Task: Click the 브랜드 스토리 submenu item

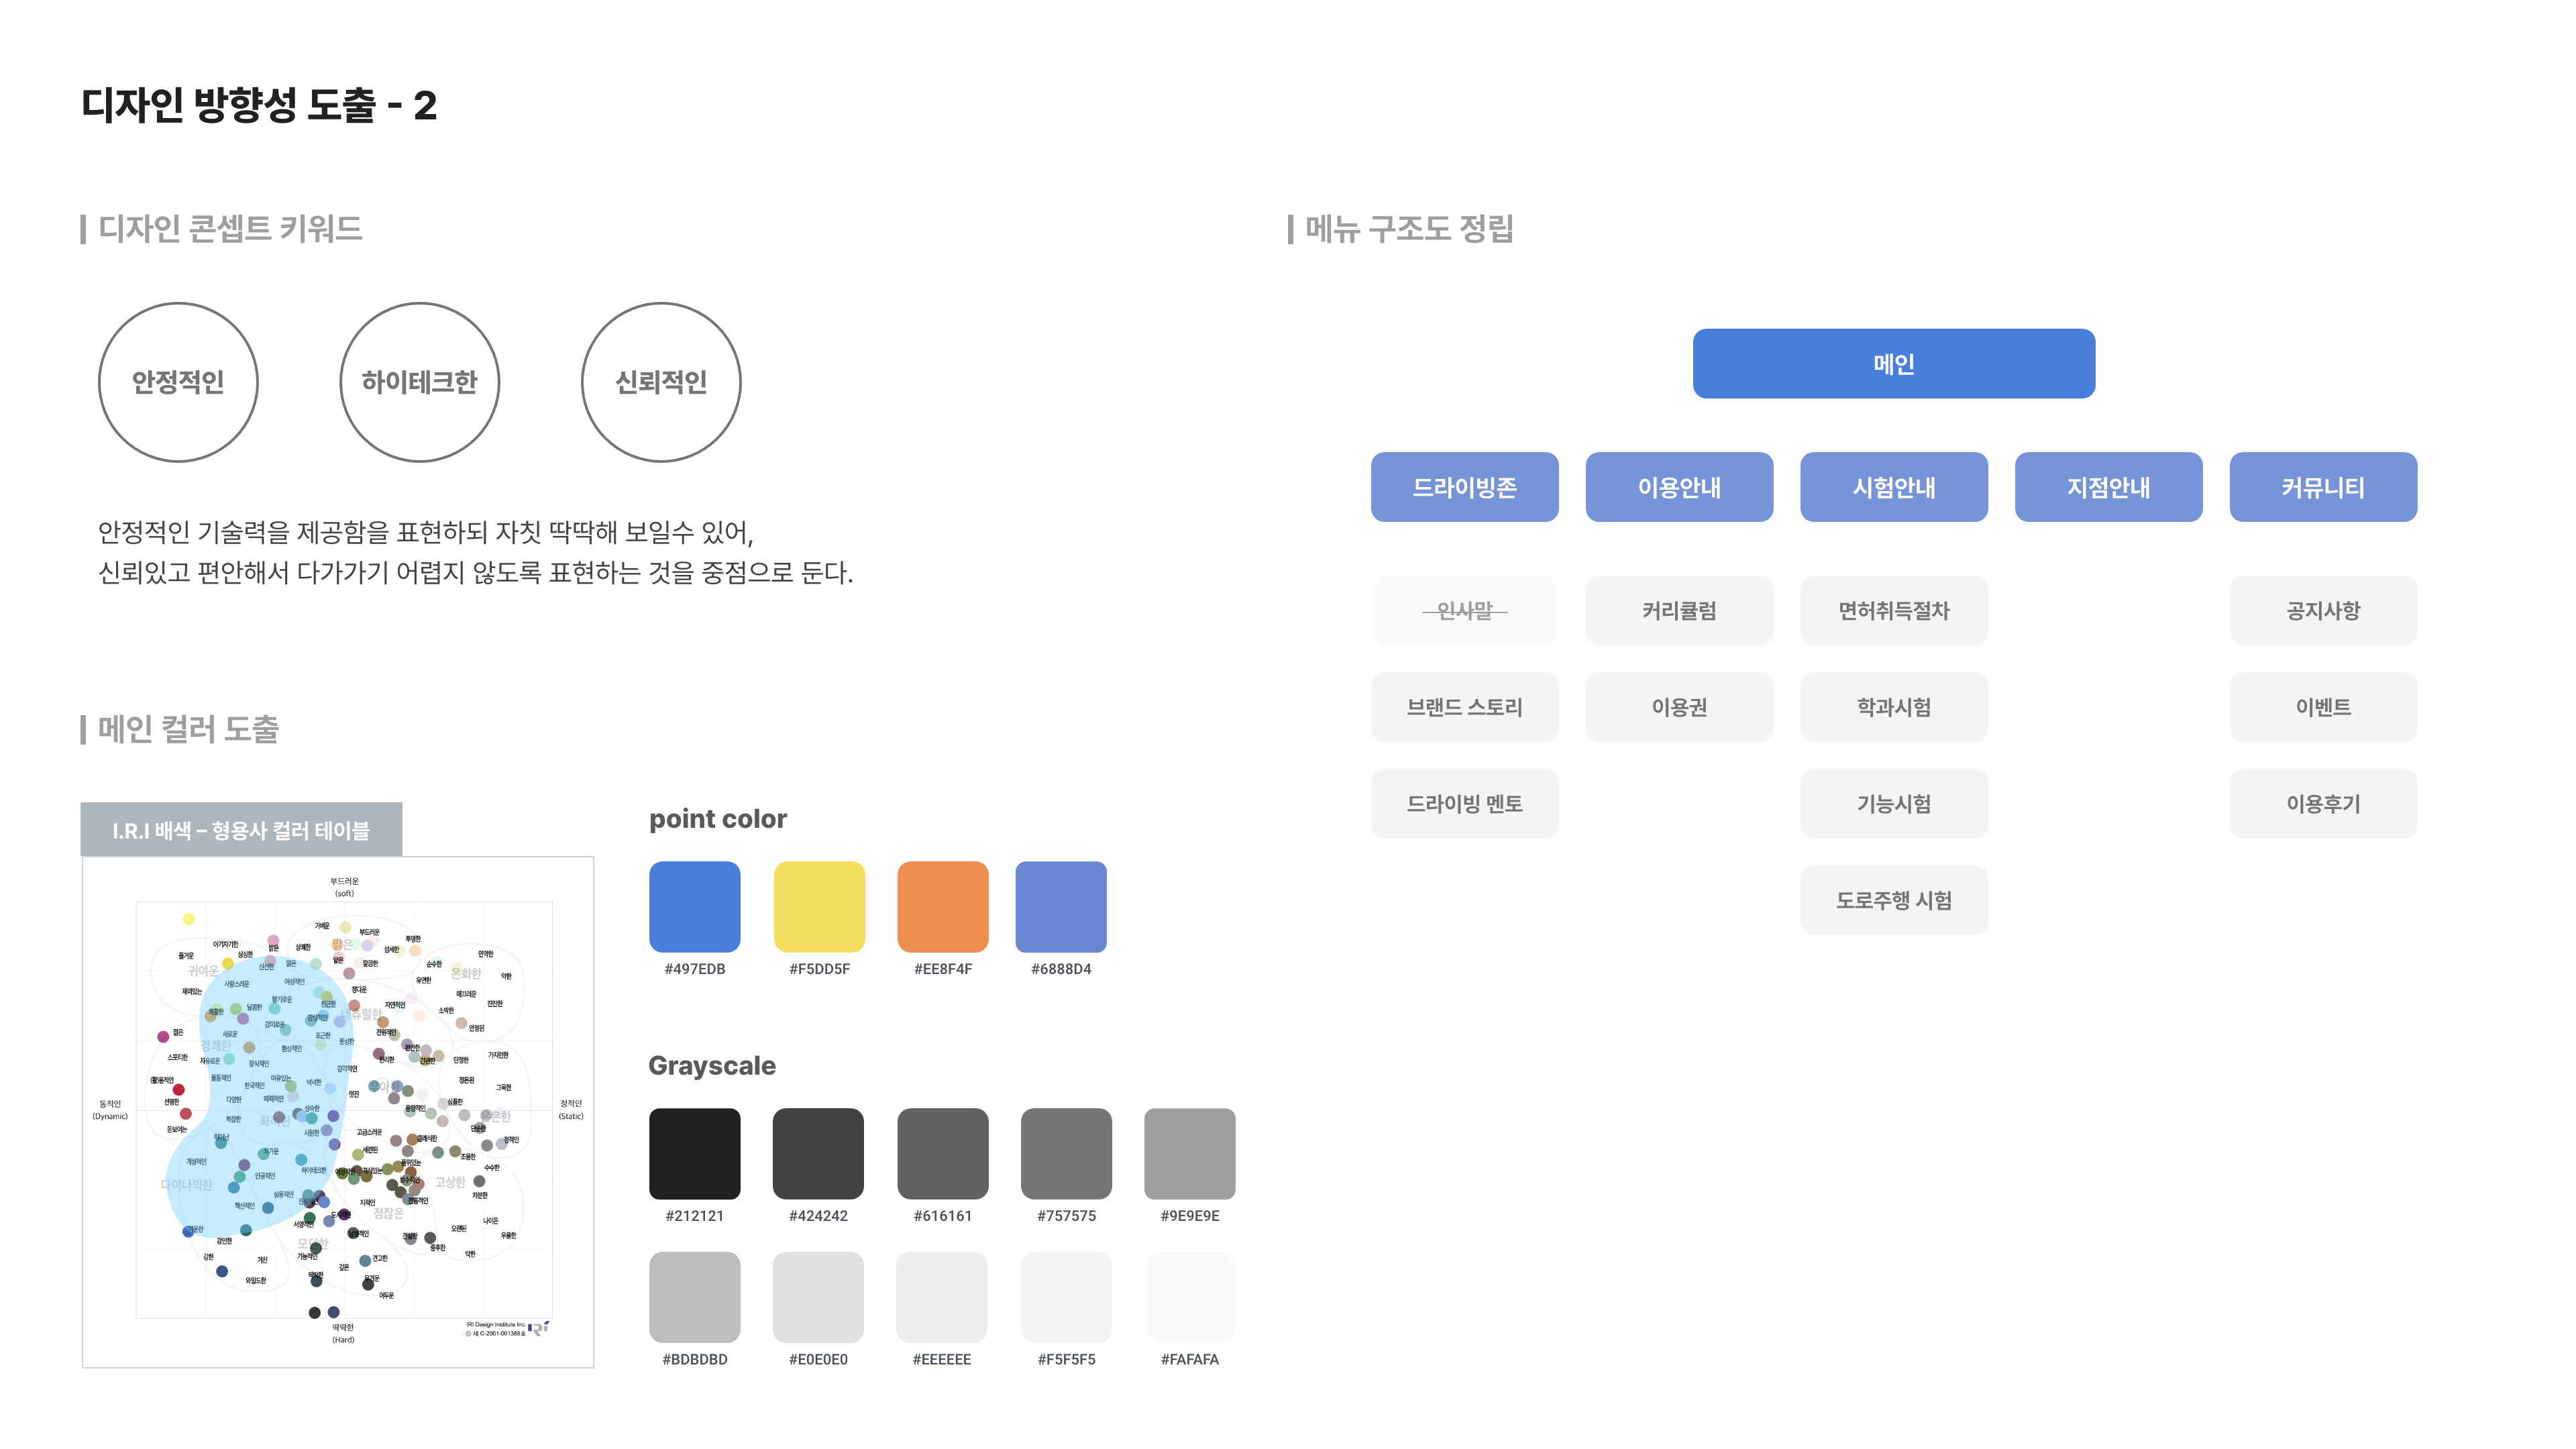Action: pos(1464,707)
